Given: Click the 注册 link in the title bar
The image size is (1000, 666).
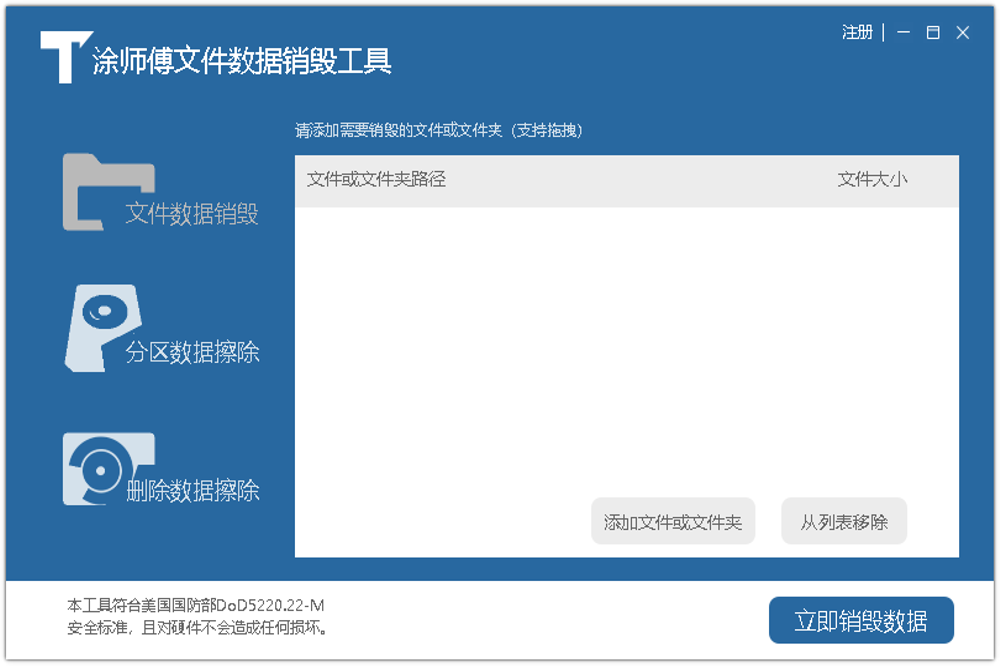Looking at the screenshot, I should [x=857, y=32].
